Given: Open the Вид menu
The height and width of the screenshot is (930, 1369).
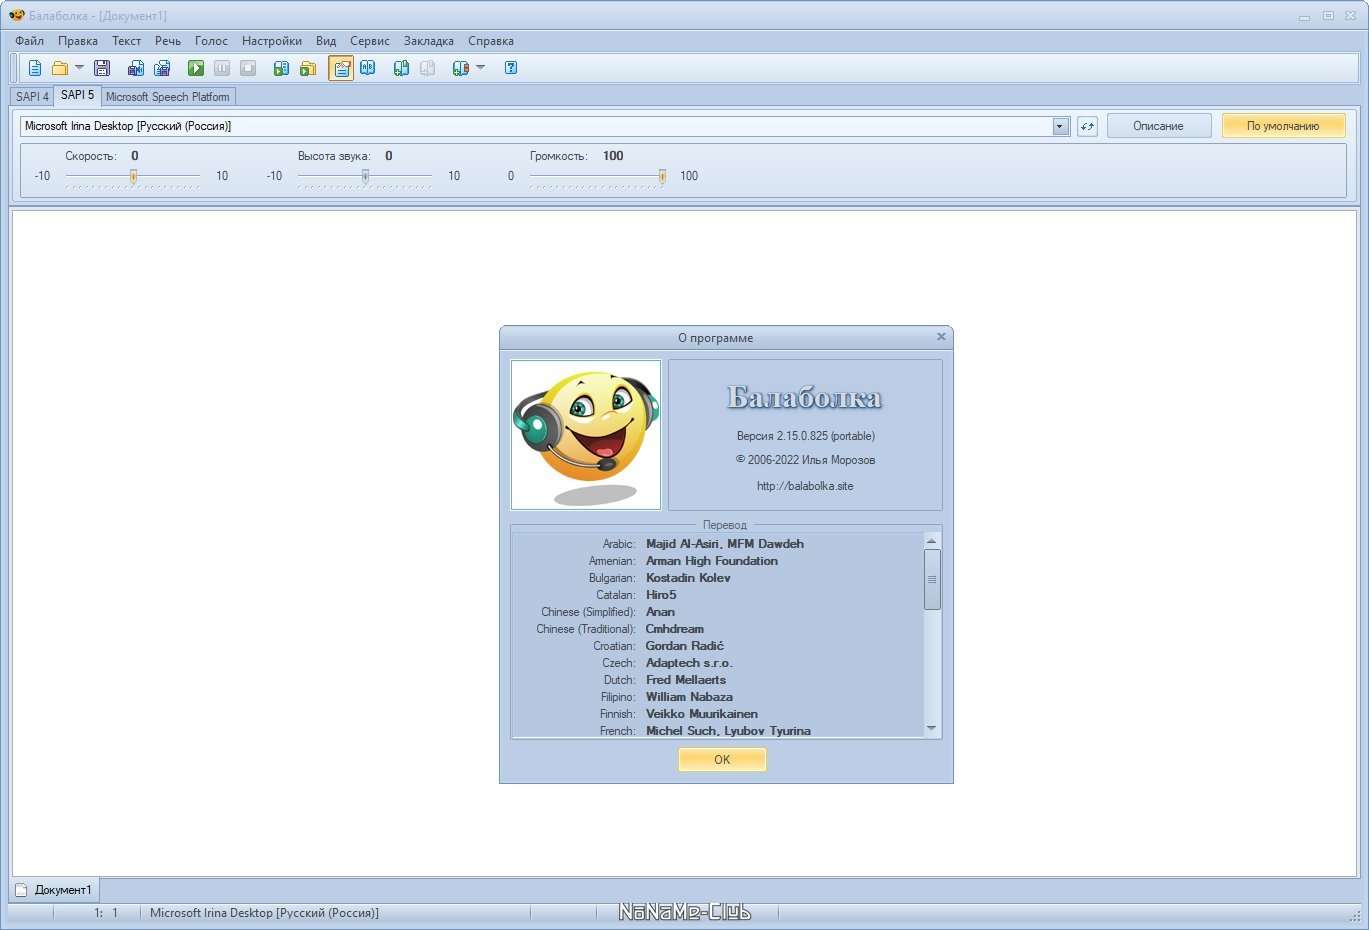Looking at the screenshot, I should tap(326, 41).
